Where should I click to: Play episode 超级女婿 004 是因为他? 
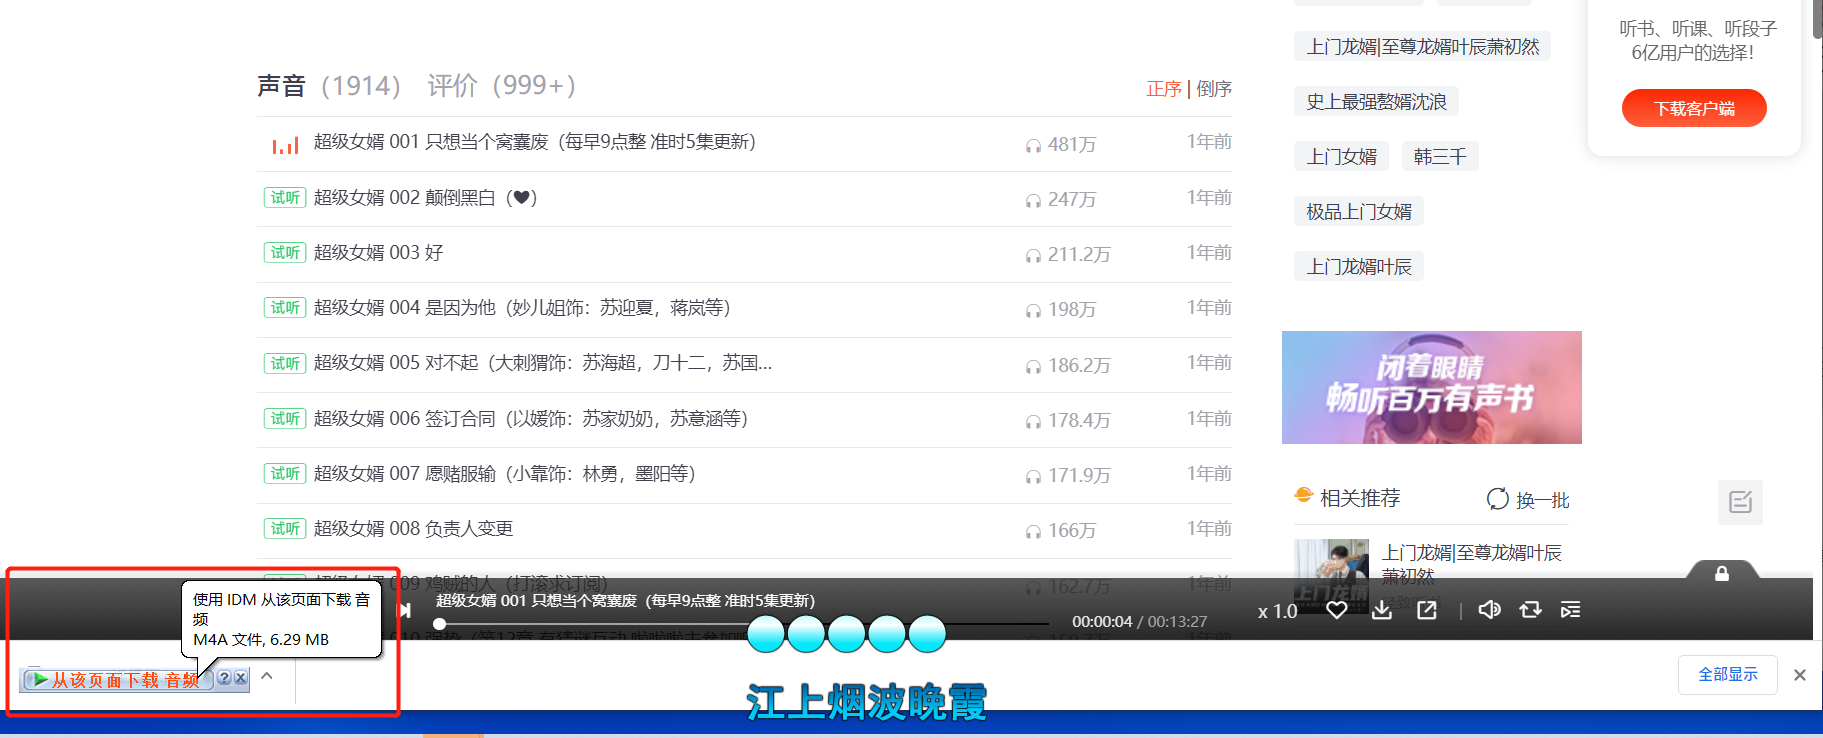click(x=521, y=308)
